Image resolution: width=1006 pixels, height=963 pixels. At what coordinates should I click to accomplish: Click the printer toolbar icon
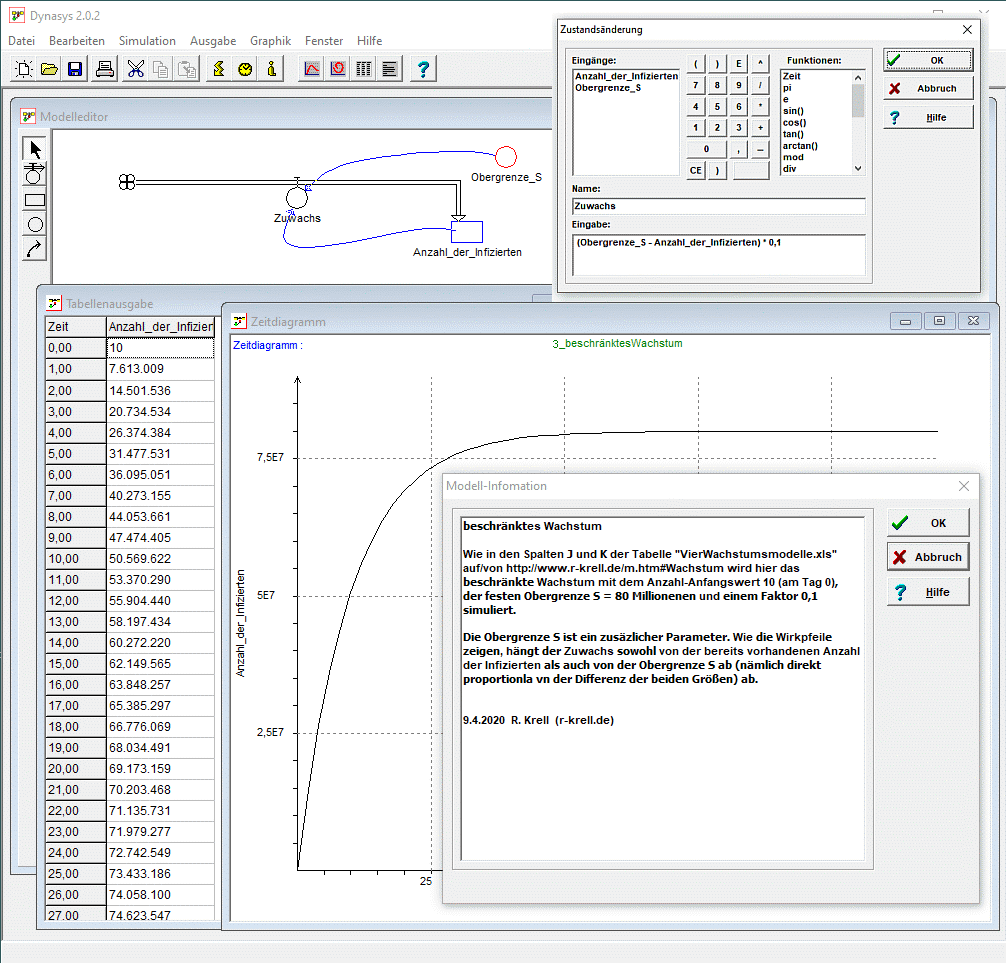click(105, 69)
